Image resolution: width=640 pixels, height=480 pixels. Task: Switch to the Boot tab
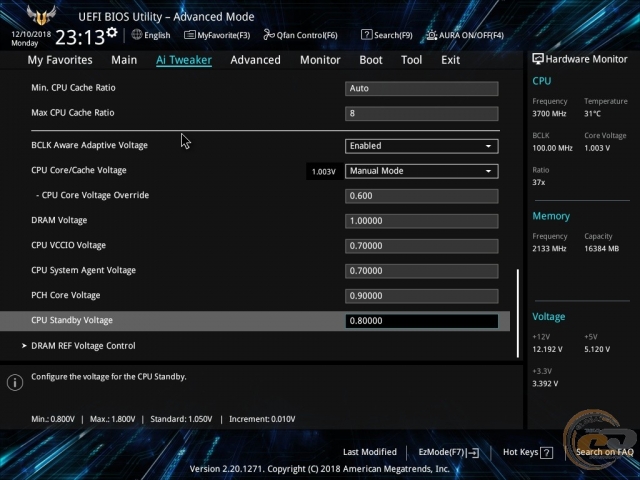tap(371, 60)
